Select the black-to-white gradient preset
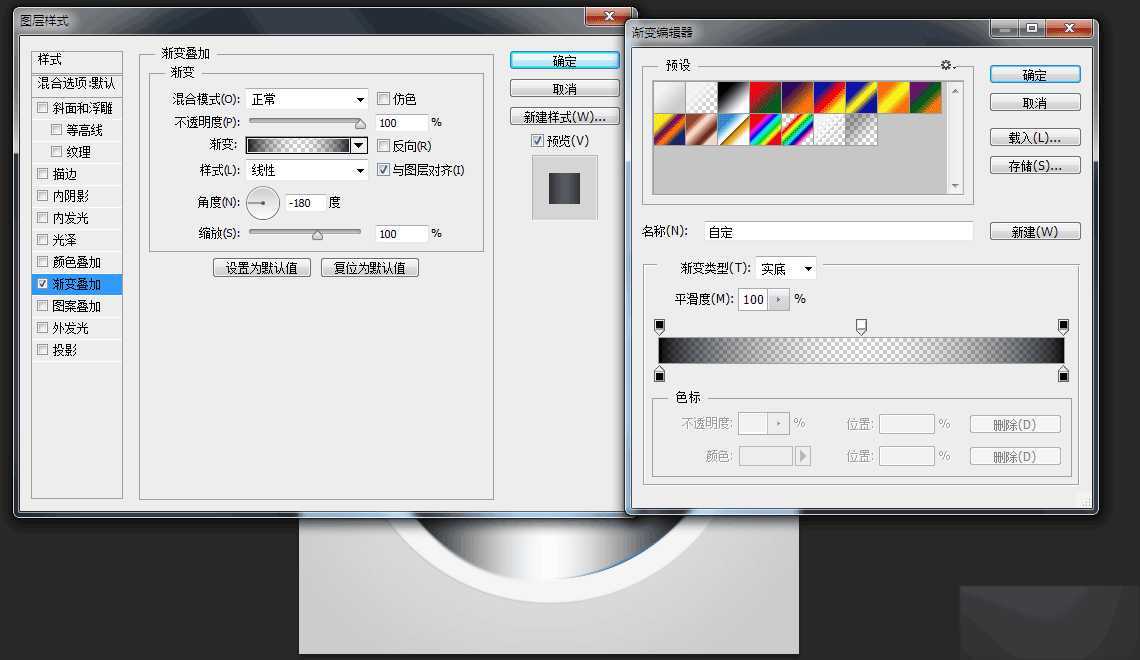Screen dimensions: 1140x660 732,95
